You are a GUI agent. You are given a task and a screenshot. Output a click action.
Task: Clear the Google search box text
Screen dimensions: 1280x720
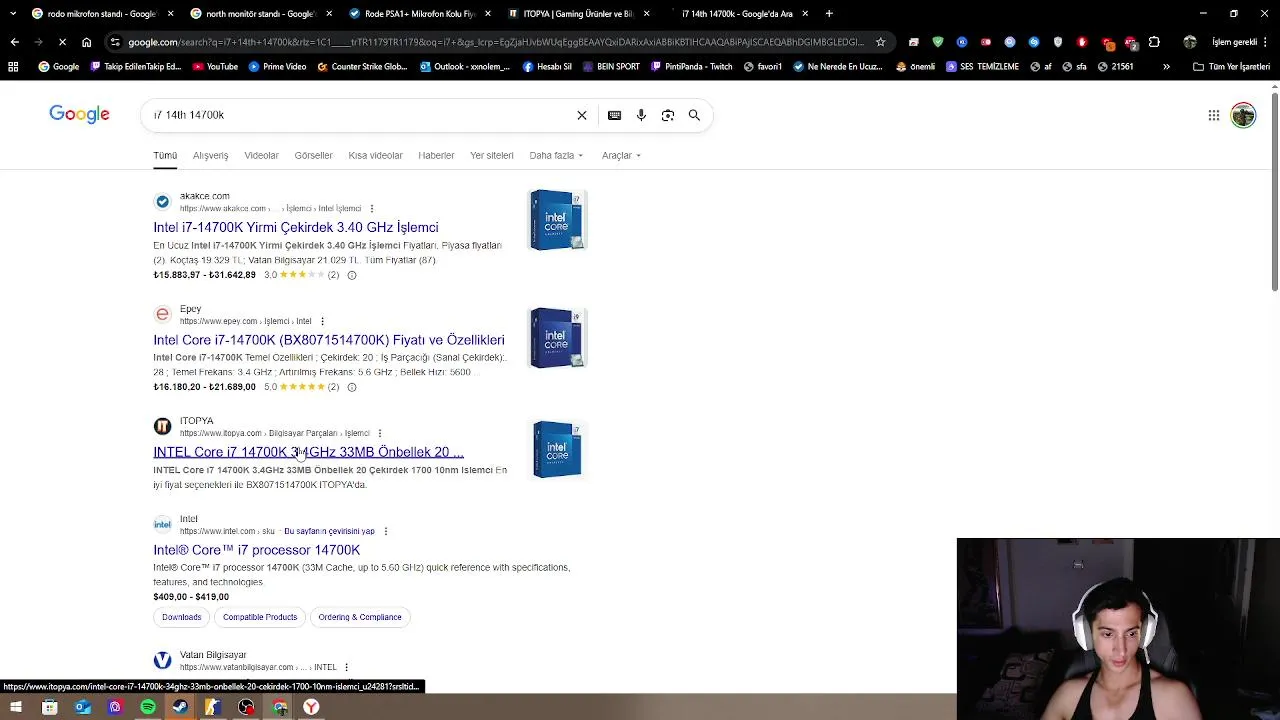[x=582, y=115]
